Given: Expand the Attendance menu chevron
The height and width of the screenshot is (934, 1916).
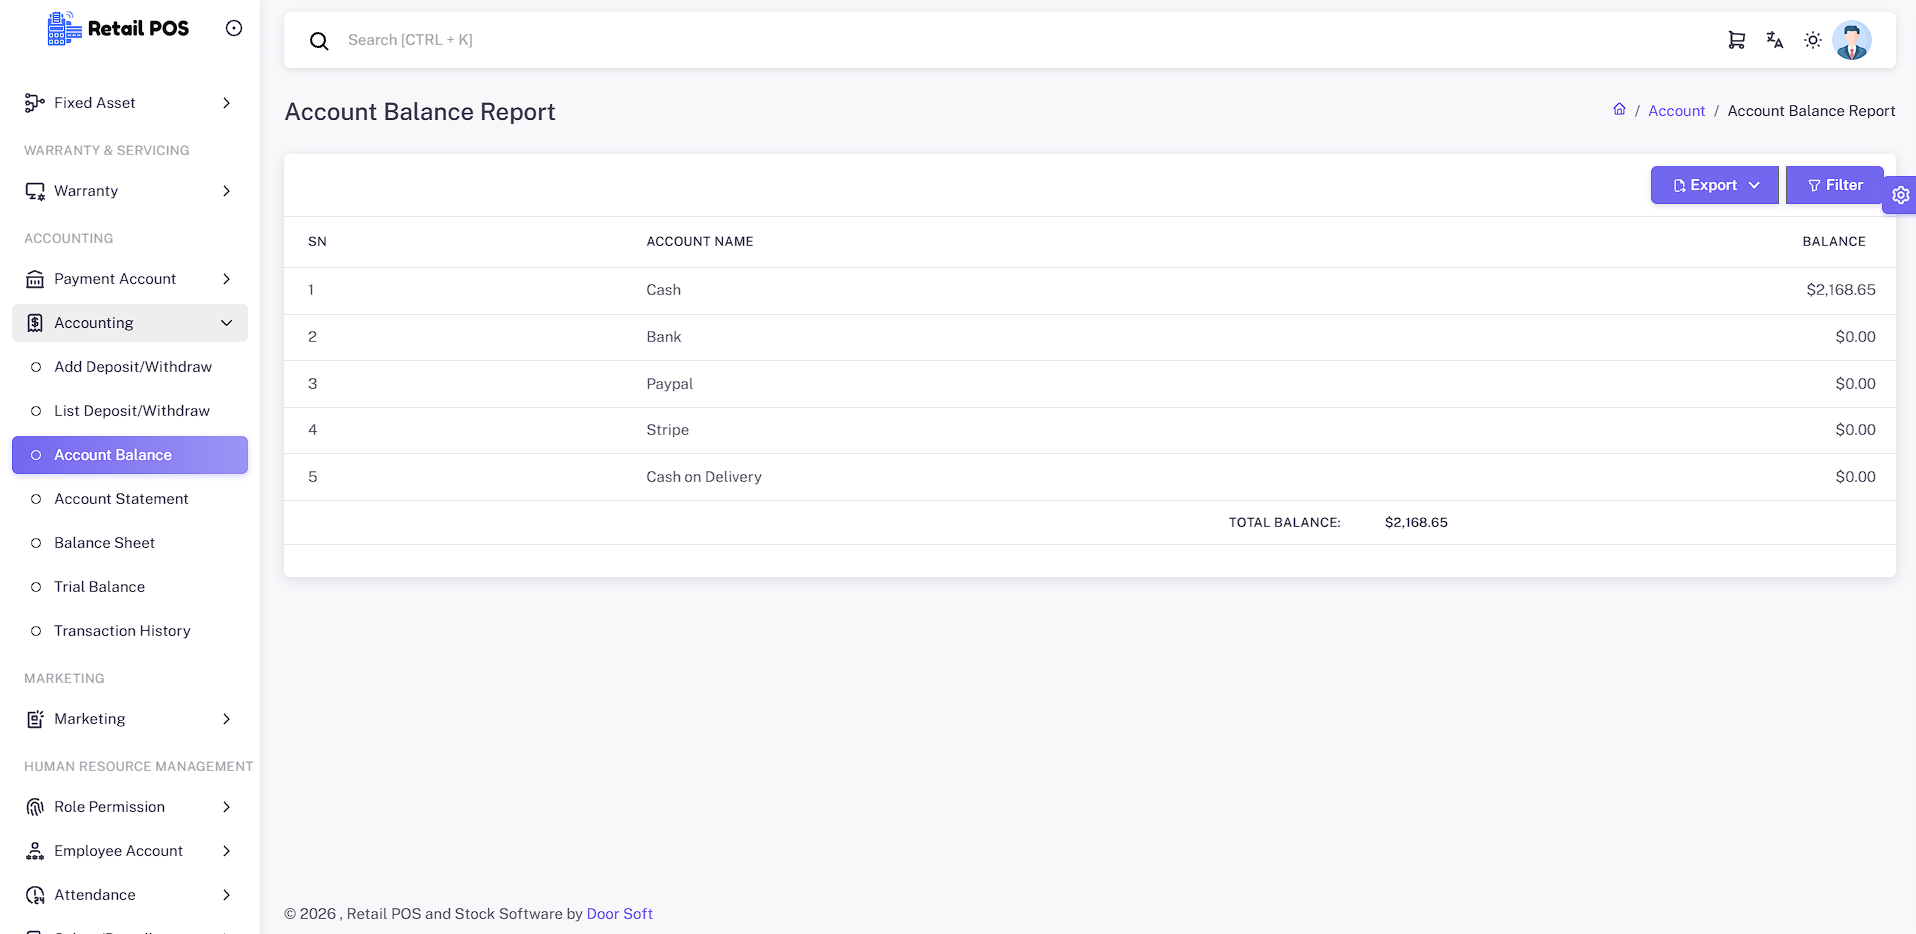Looking at the screenshot, I should point(227,895).
